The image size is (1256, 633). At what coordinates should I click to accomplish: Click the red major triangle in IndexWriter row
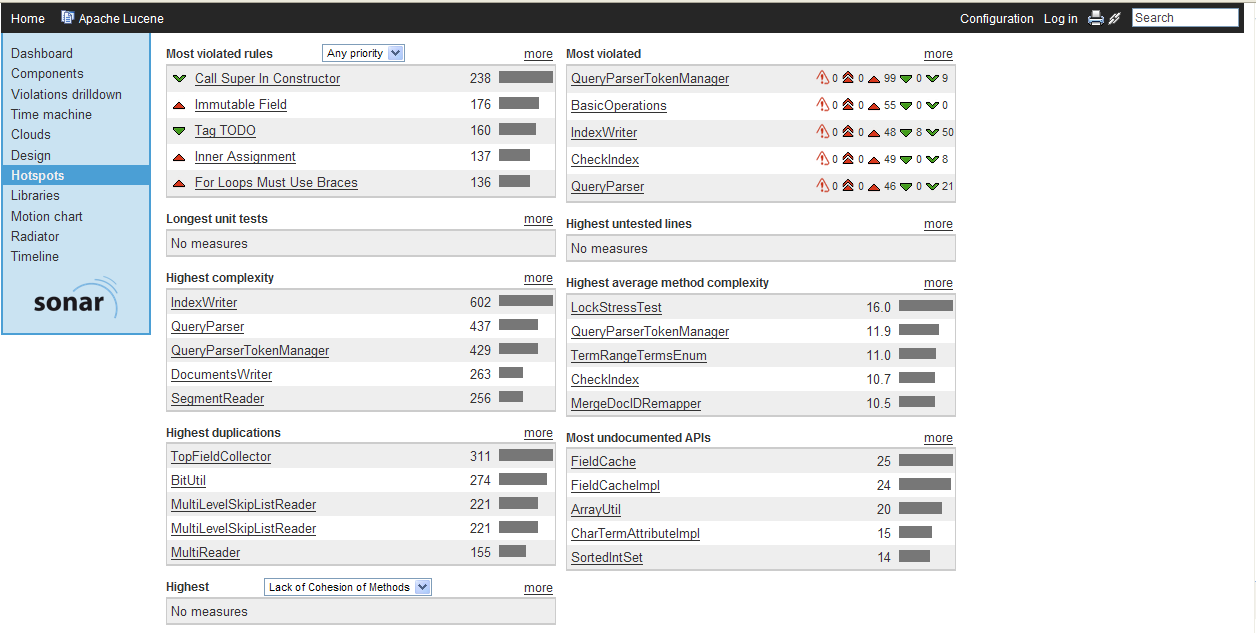coord(873,133)
